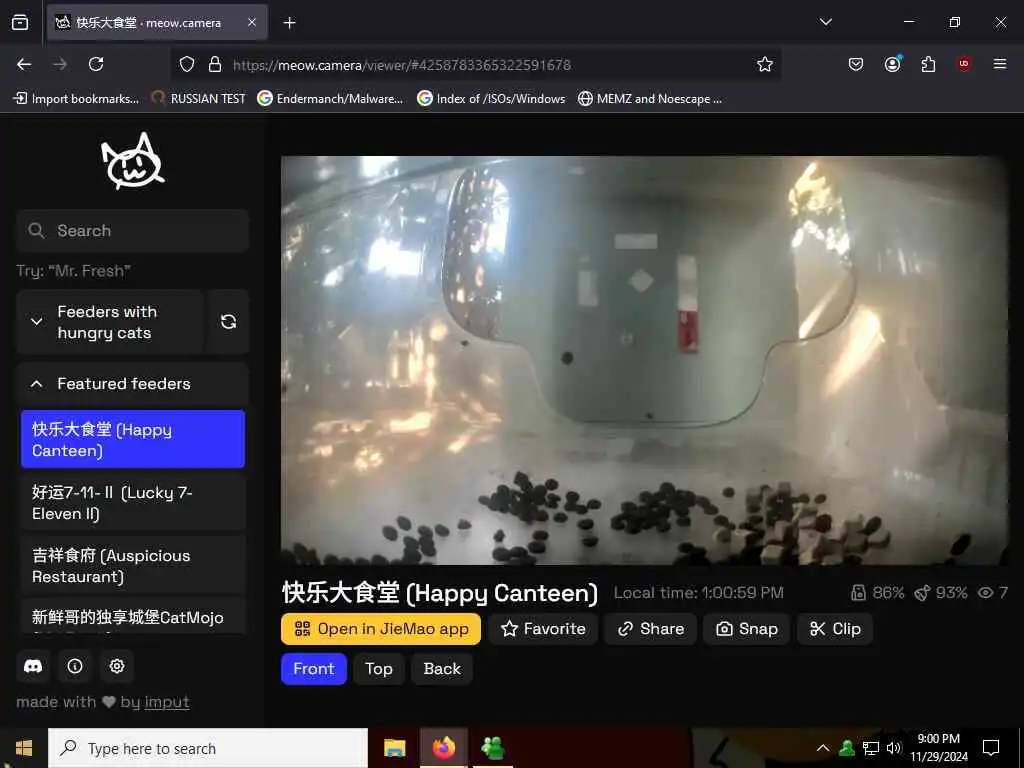Viewport: 1024px width, 768px height.
Task: Refresh the hungry cats feeder list
Action: pyautogui.click(x=229, y=321)
